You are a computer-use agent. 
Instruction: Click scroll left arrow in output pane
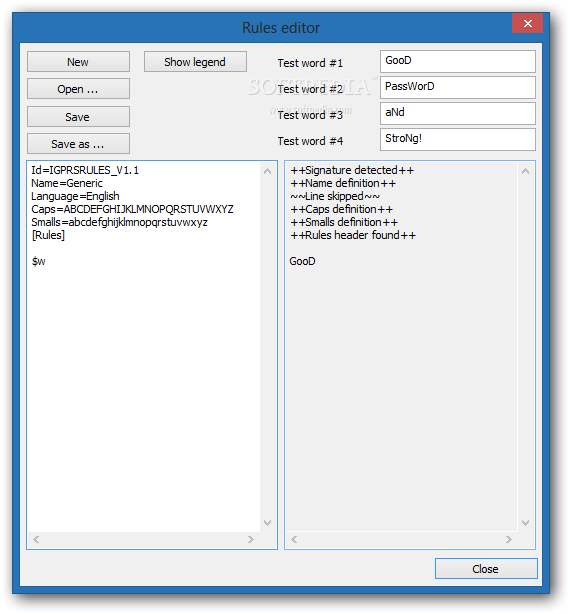click(294, 540)
